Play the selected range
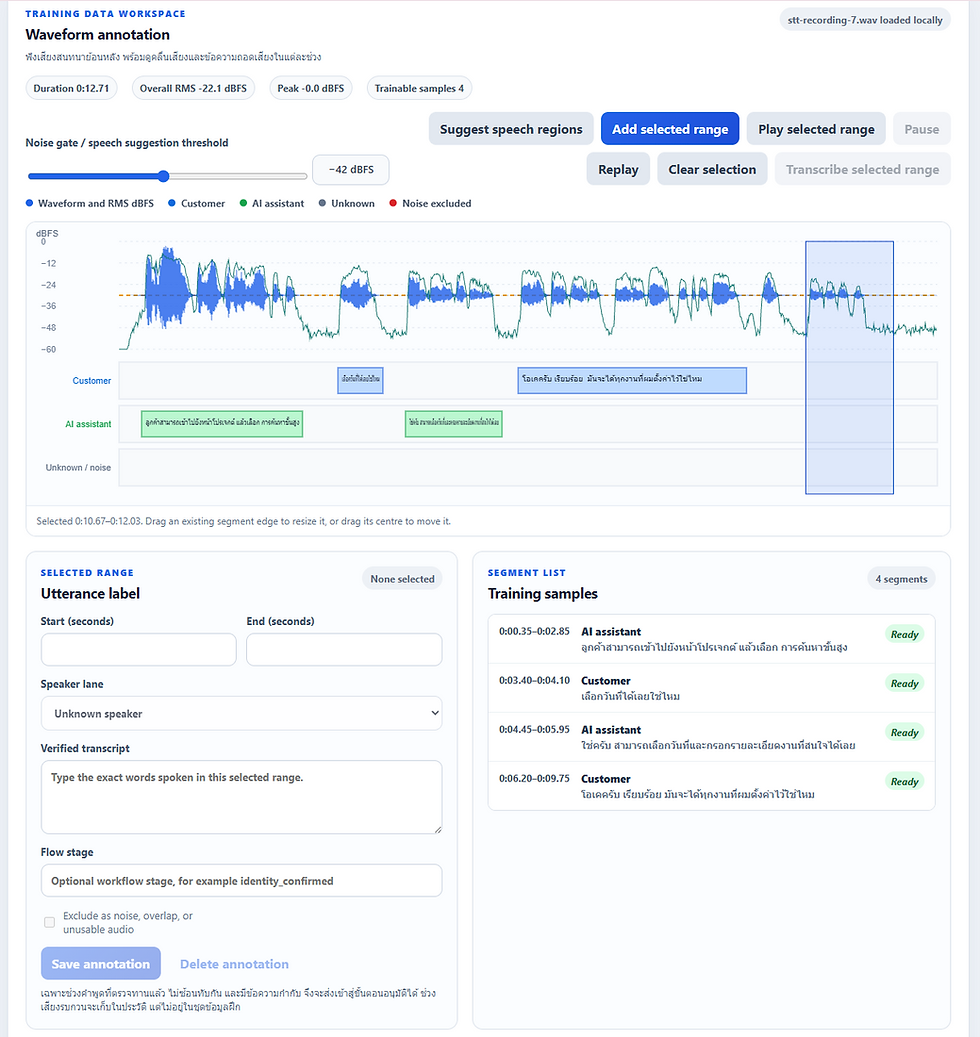 click(x=816, y=129)
